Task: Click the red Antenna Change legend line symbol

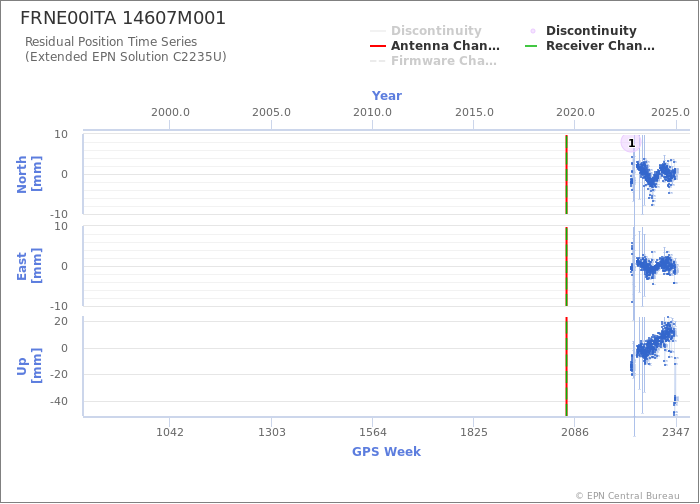Action: (x=378, y=46)
